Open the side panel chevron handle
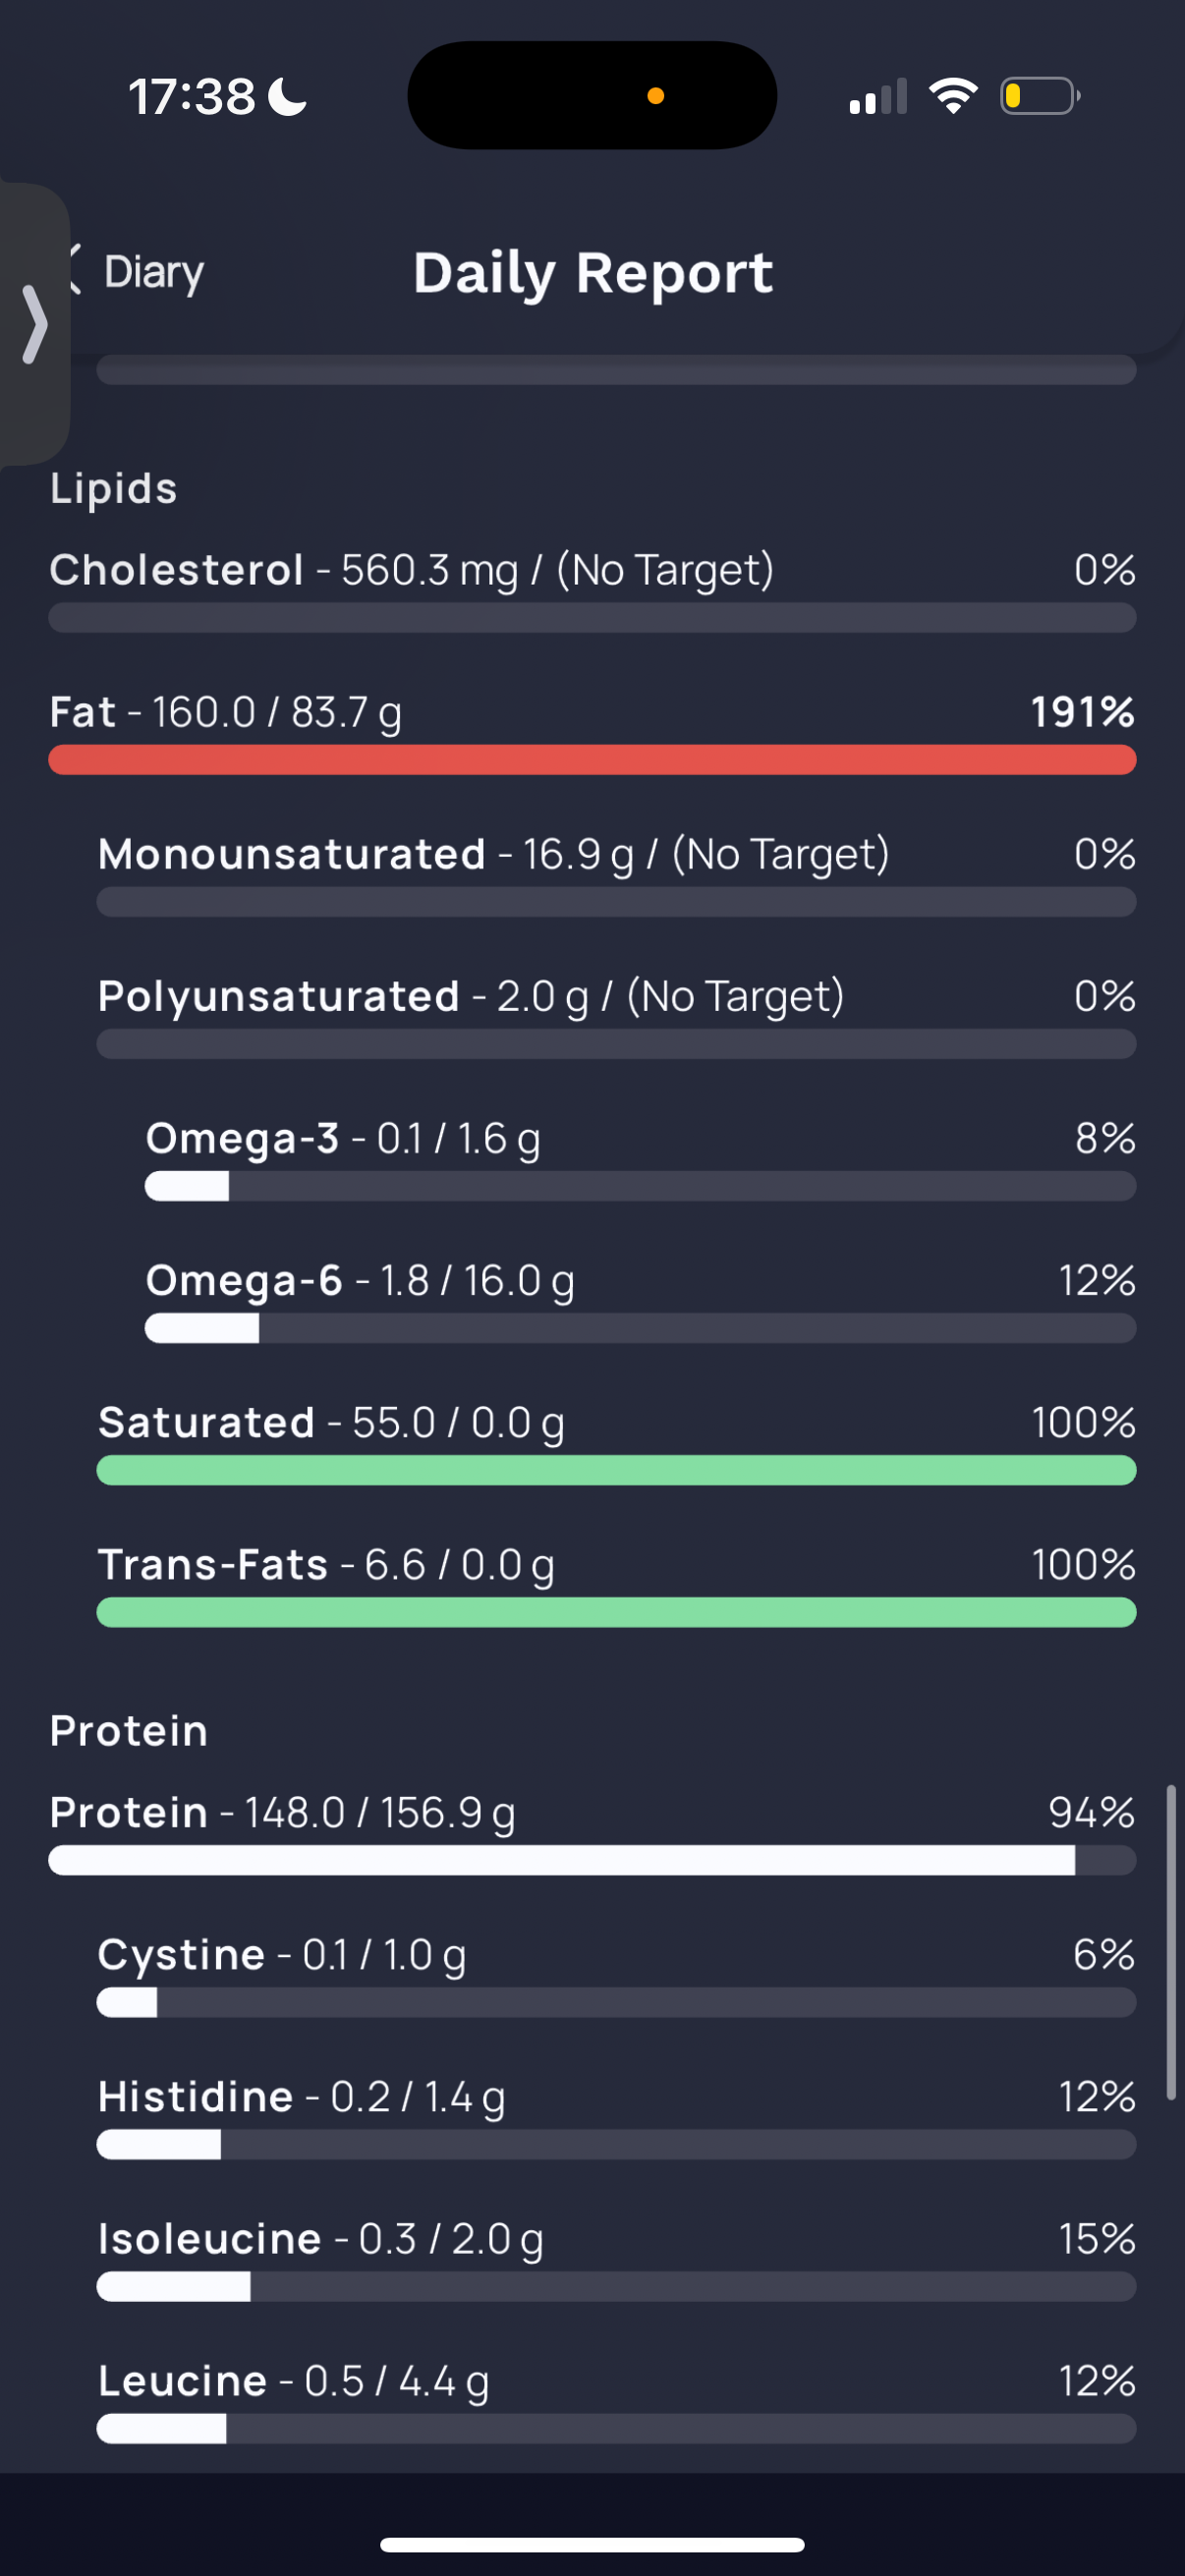This screenshot has height=2576, width=1185. tap(35, 324)
